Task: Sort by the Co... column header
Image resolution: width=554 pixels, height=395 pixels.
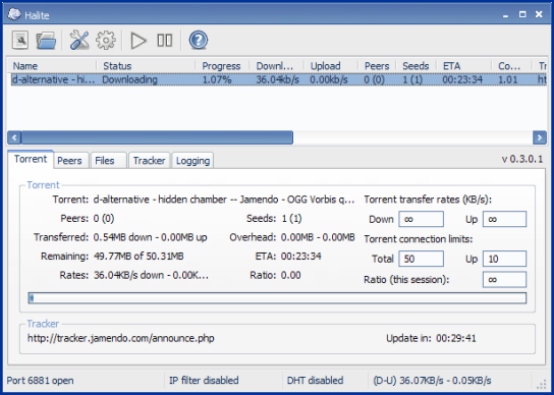Action: click(x=509, y=66)
